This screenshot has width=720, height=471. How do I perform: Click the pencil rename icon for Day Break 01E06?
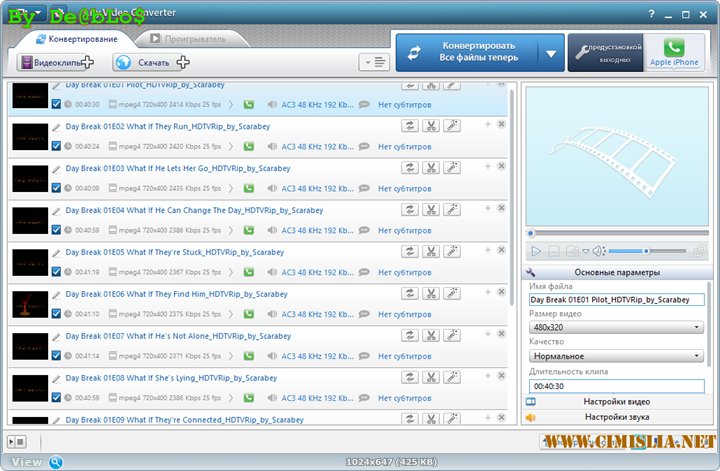[x=57, y=295]
